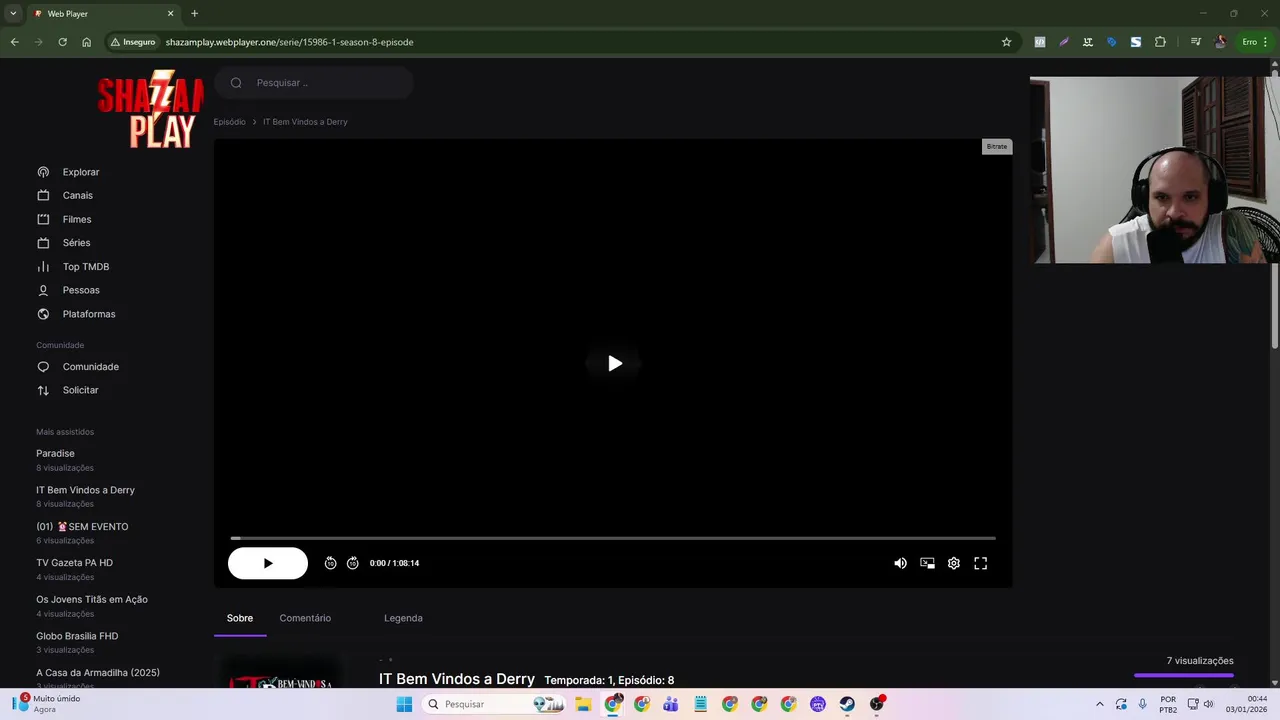
Task: Click IT Bem Vindos a Derry breadcrumb
Action: pos(305,122)
